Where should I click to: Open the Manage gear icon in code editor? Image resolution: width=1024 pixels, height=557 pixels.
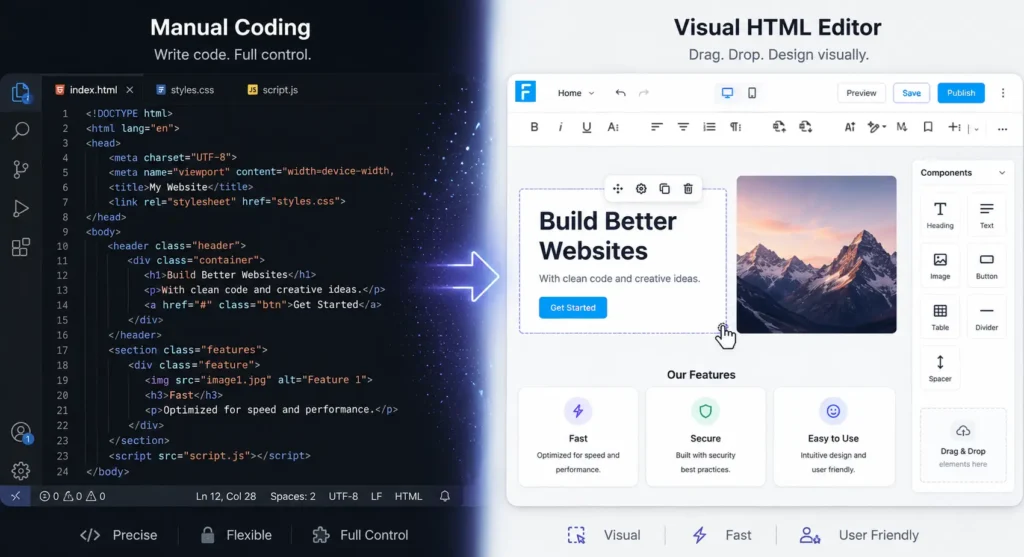tap(20, 470)
